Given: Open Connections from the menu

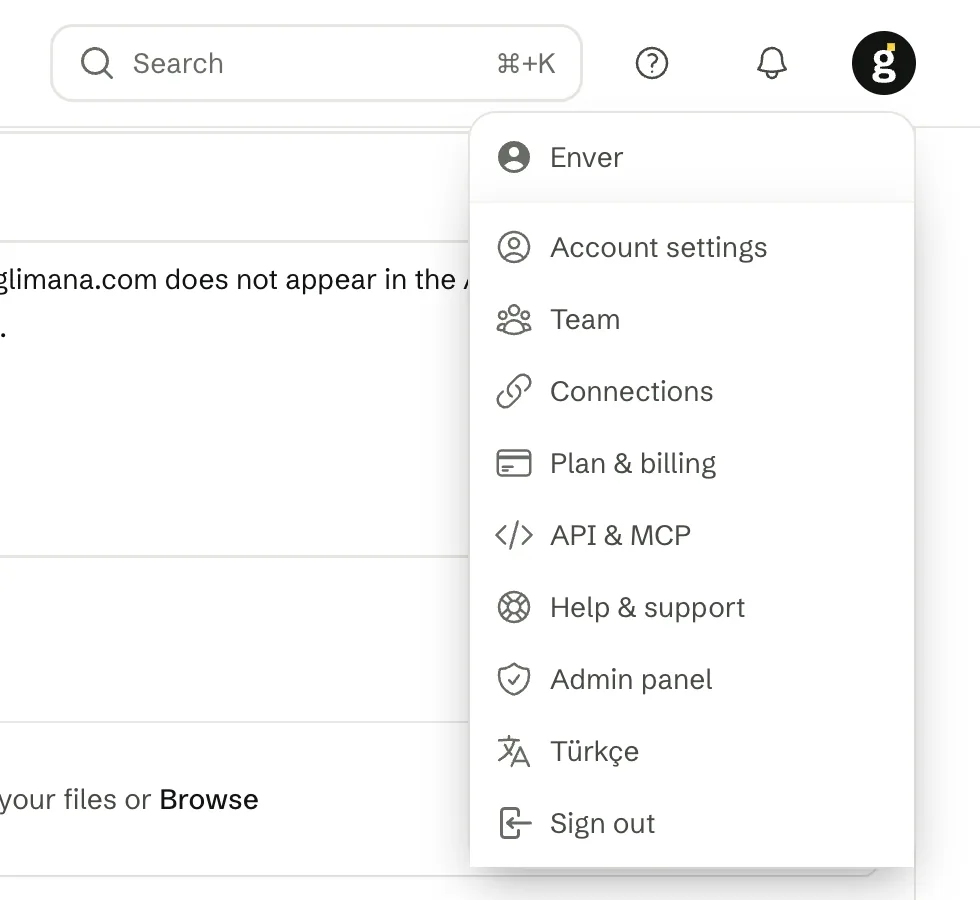Looking at the screenshot, I should coord(692,391).
